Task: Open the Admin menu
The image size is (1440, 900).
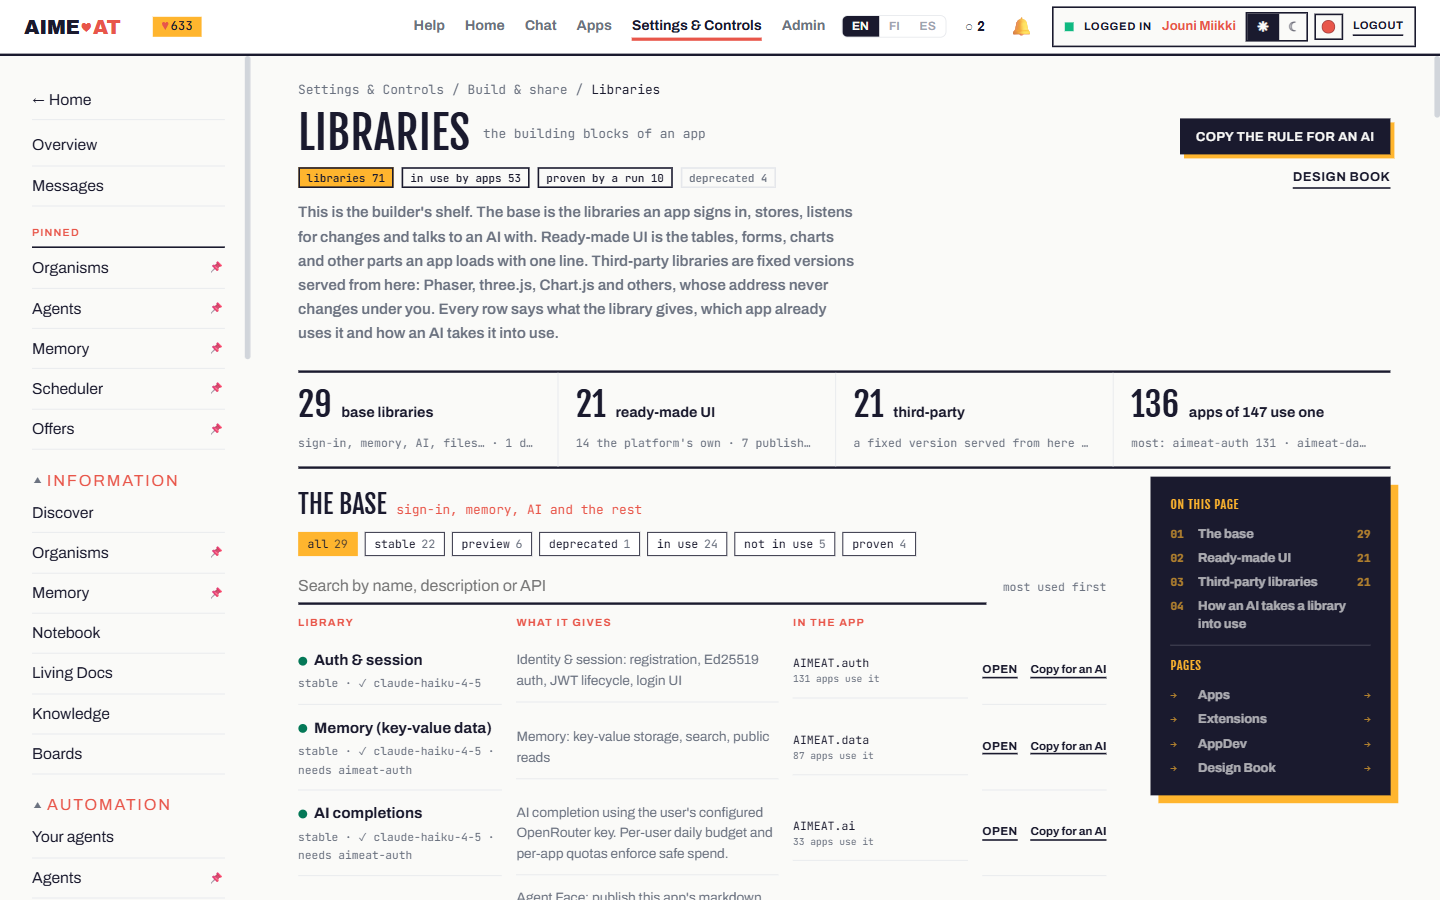Action: (803, 26)
